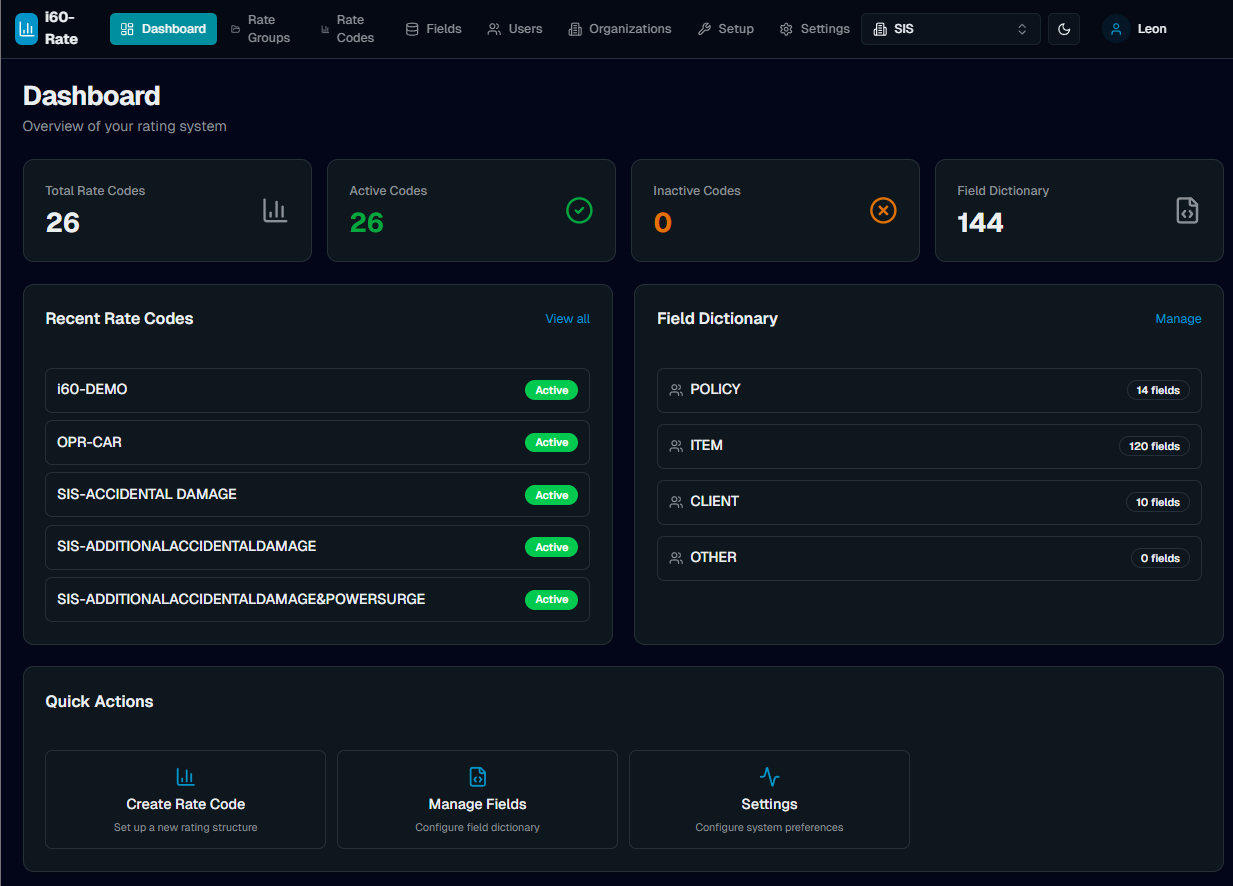Click the i60-Rate logo icon
Screen dimensions: 1233x886
click(25, 28)
